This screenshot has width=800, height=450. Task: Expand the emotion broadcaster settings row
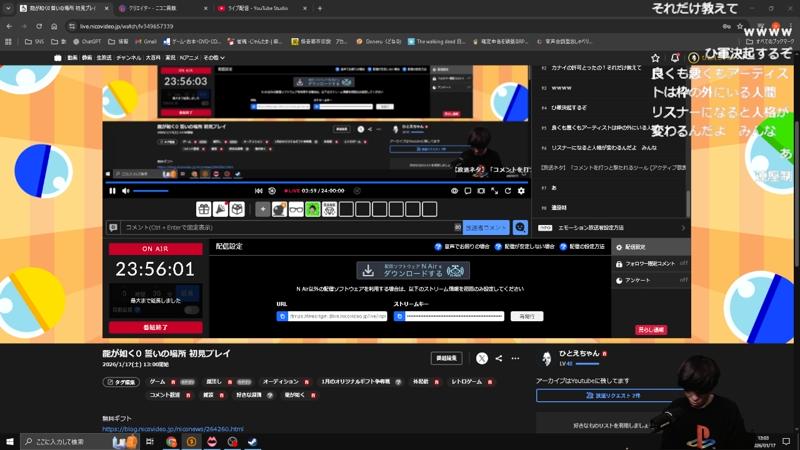[612, 228]
